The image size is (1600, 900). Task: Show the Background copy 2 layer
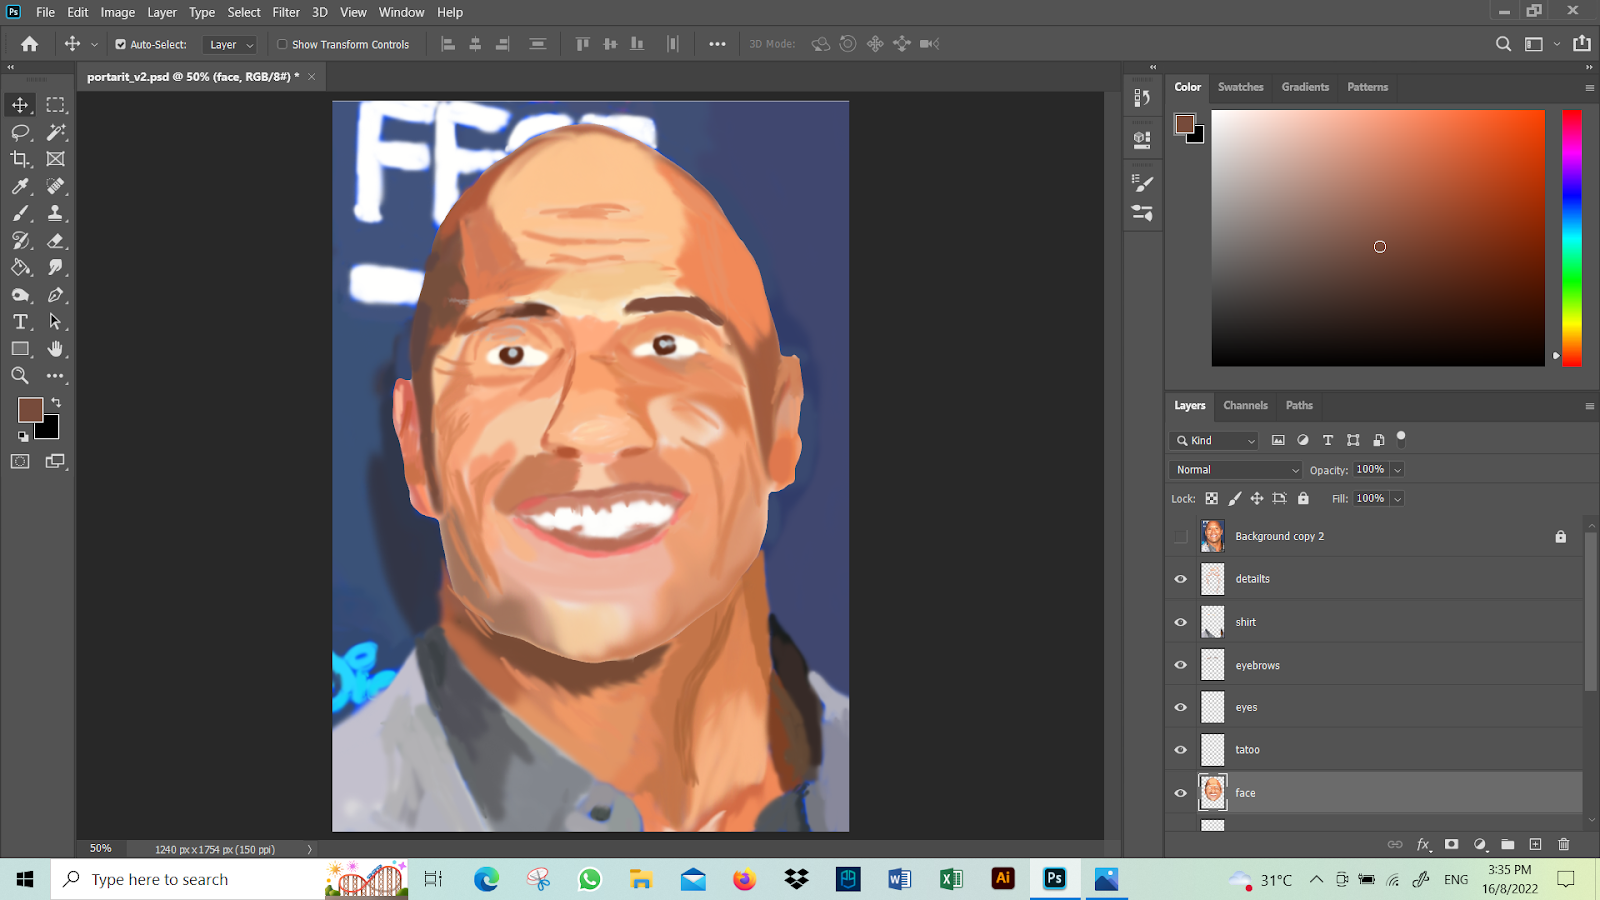coord(1181,537)
